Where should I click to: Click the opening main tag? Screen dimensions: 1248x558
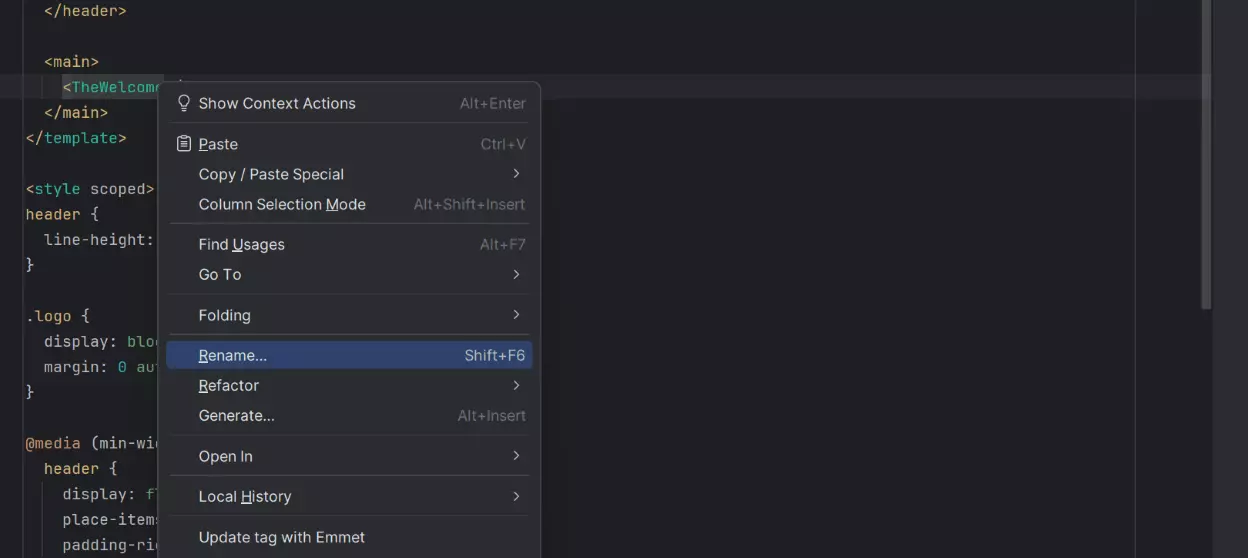point(71,62)
